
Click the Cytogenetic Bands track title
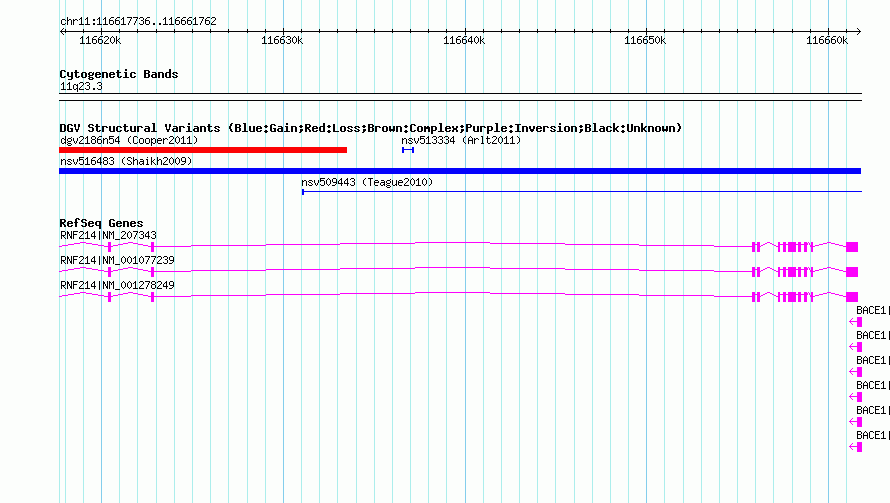(119, 74)
